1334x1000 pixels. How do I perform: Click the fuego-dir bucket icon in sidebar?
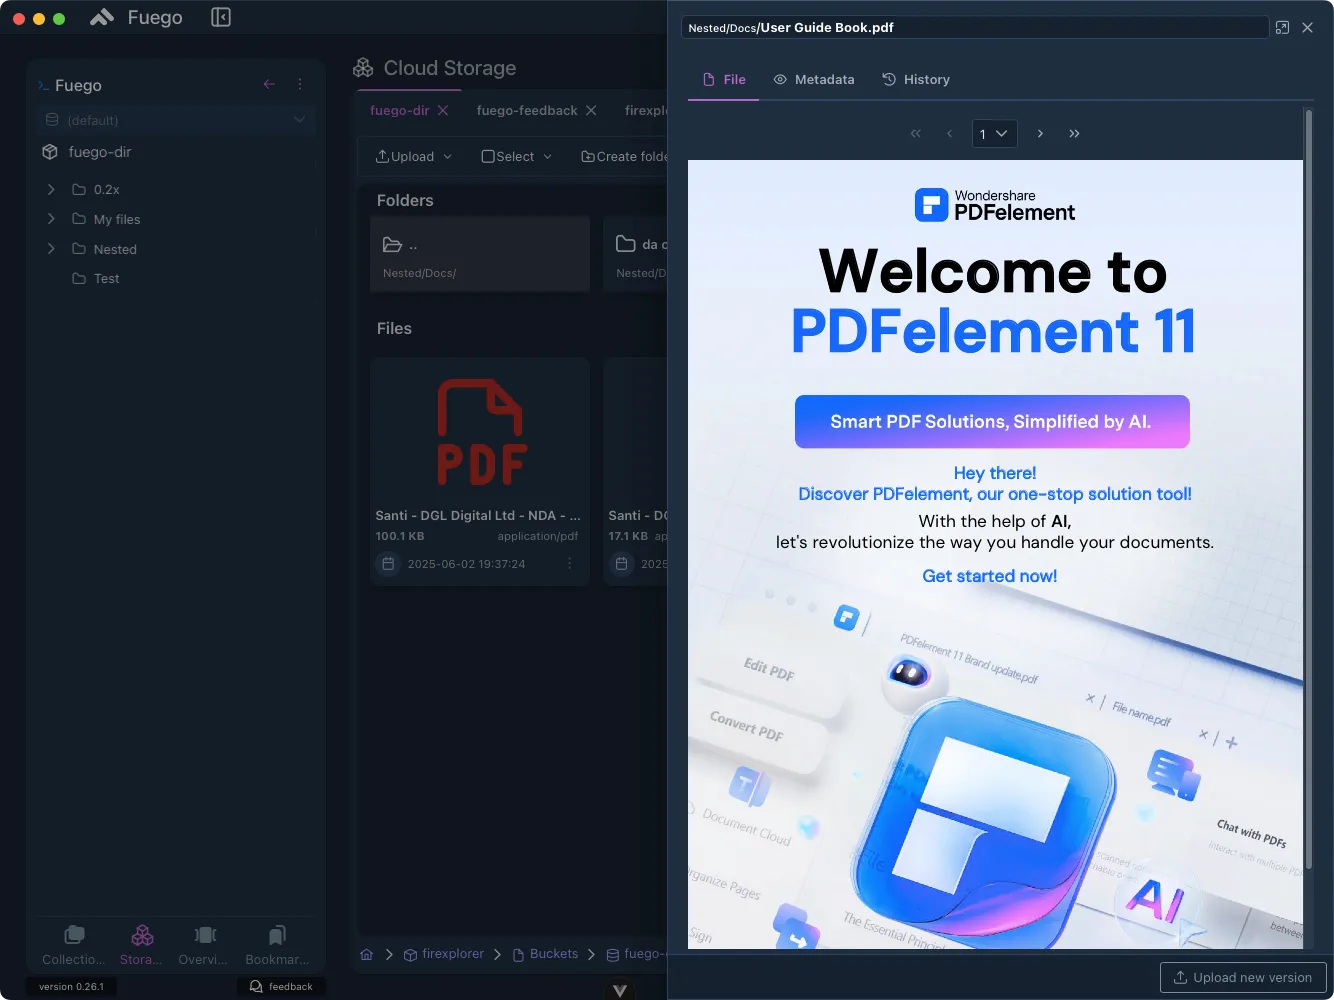point(50,152)
